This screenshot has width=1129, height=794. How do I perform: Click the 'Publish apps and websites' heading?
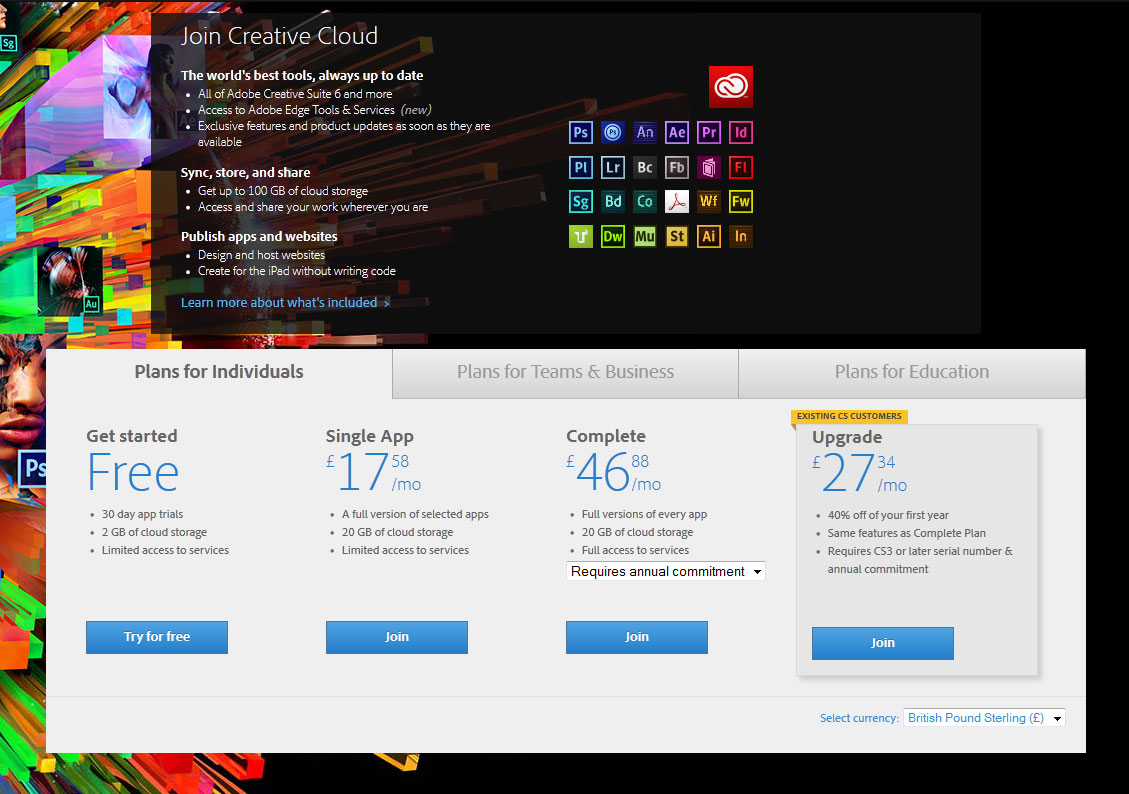coord(259,237)
